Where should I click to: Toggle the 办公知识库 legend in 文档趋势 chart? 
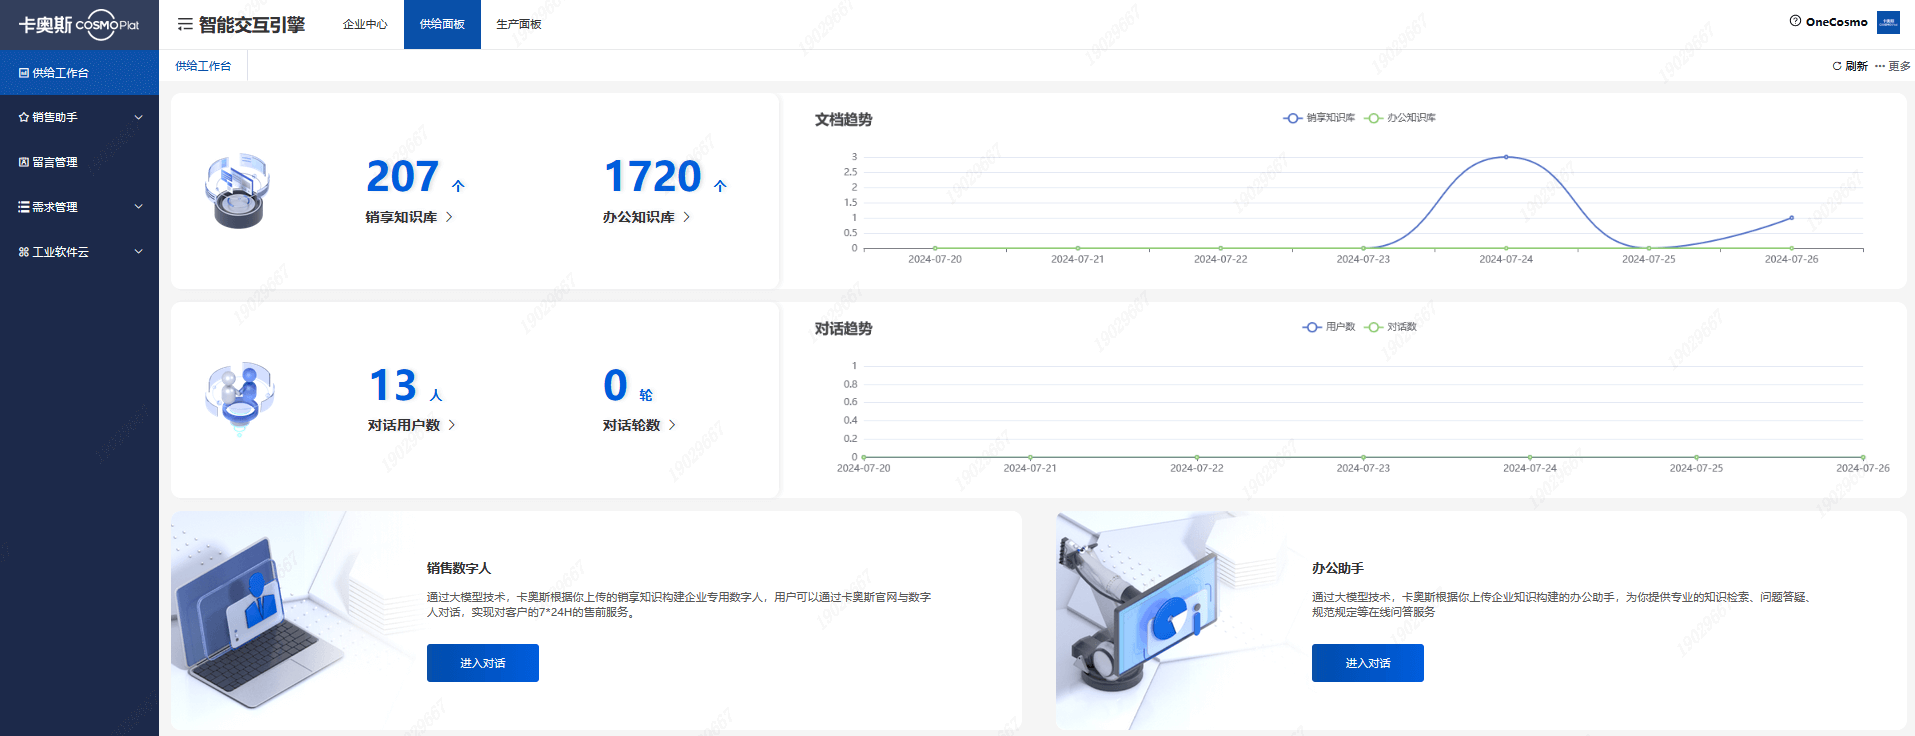click(x=1400, y=118)
